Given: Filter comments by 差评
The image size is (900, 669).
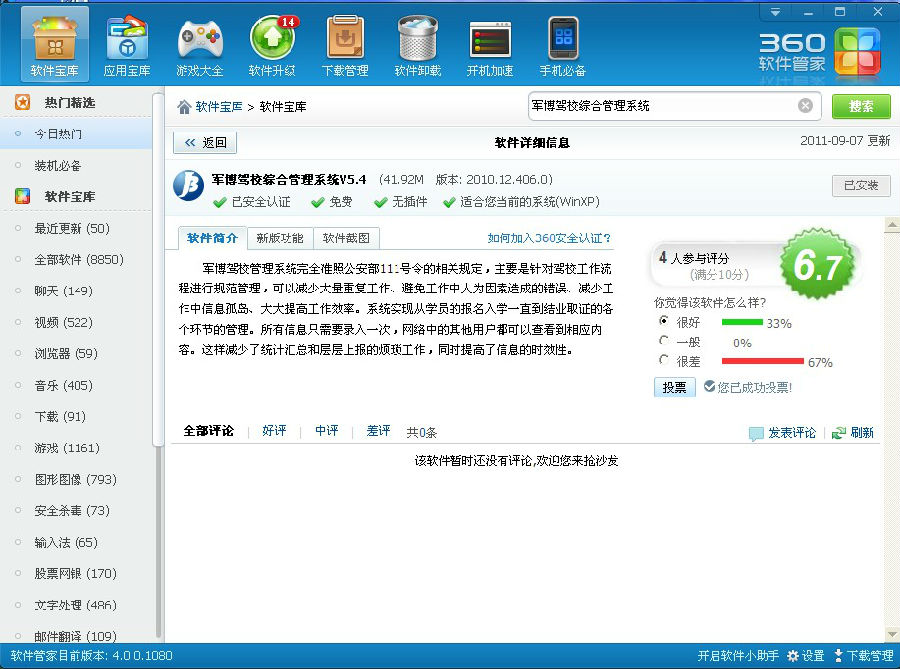Looking at the screenshot, I should point(378,431).
